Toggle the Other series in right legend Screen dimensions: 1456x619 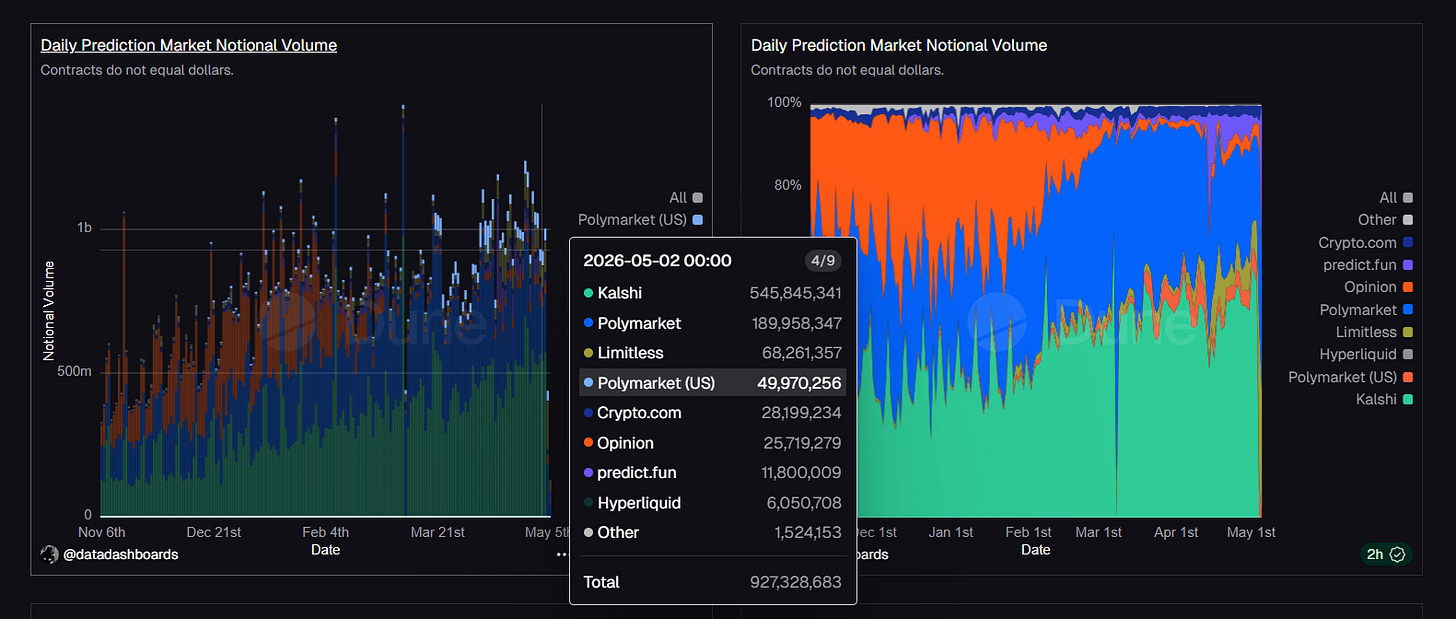click(1385, 220)
